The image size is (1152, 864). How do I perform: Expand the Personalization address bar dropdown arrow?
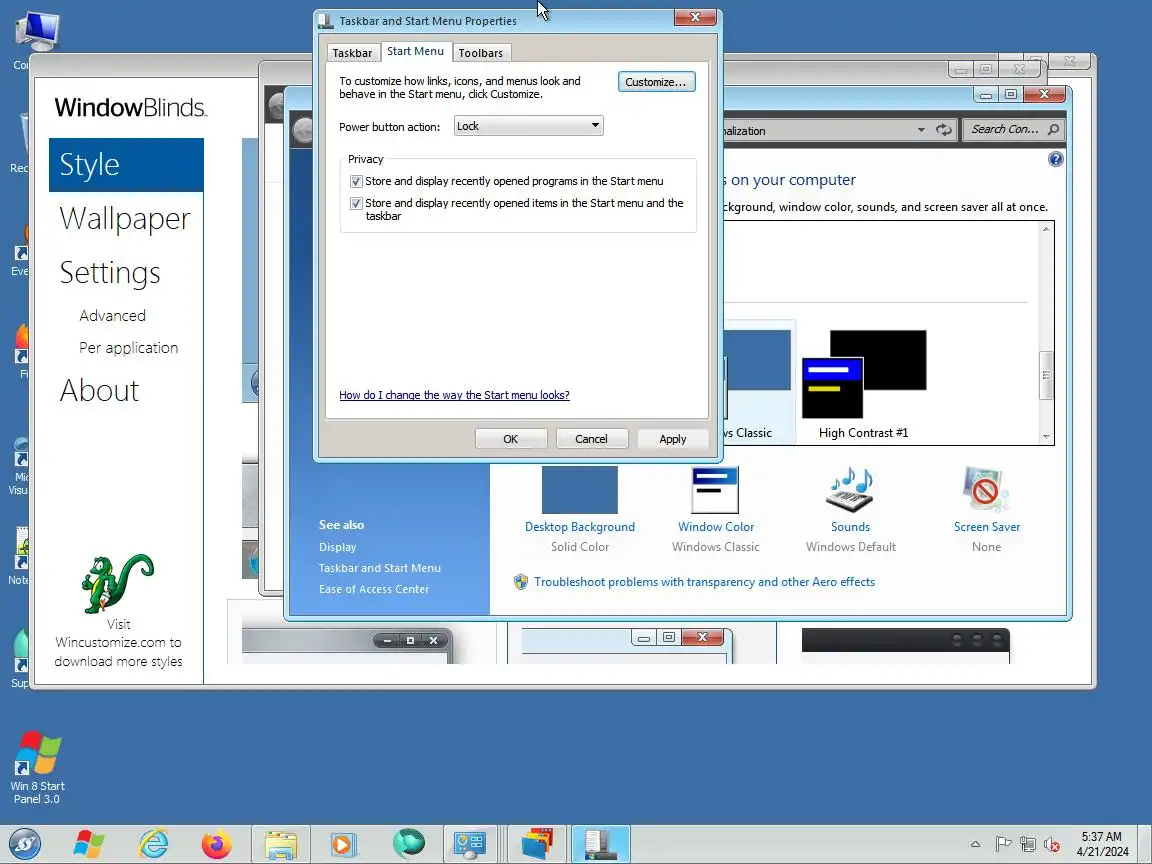click(921, 130)
